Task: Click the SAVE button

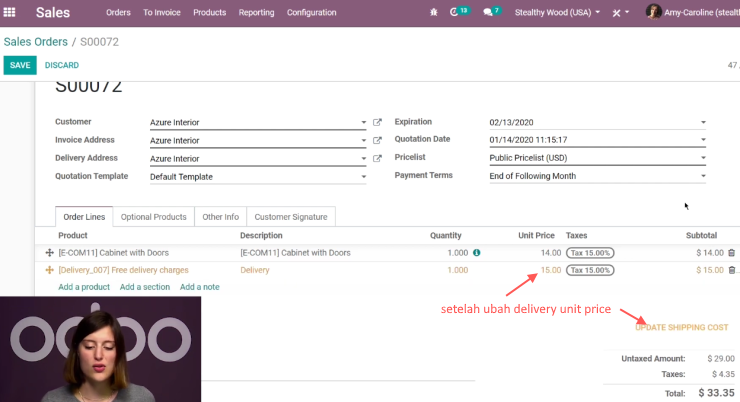Action: coord(20,65)
